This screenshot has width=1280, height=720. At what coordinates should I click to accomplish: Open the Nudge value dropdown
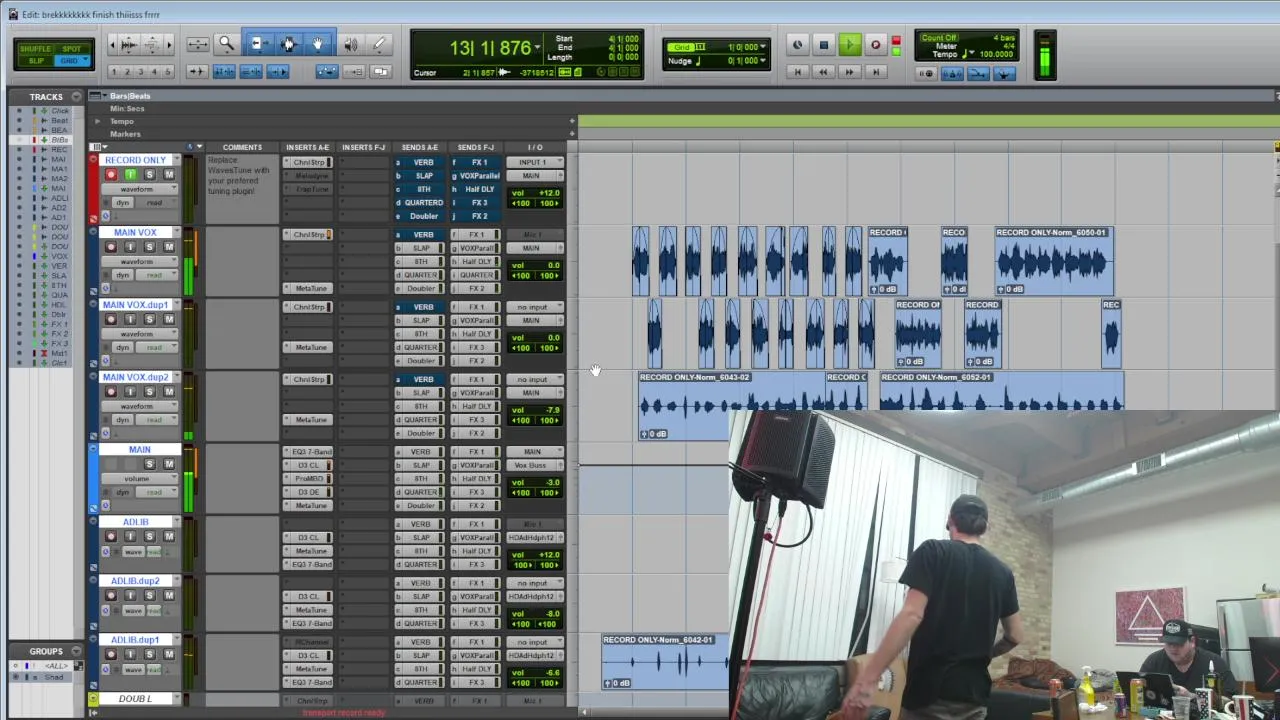pos(763,61)
